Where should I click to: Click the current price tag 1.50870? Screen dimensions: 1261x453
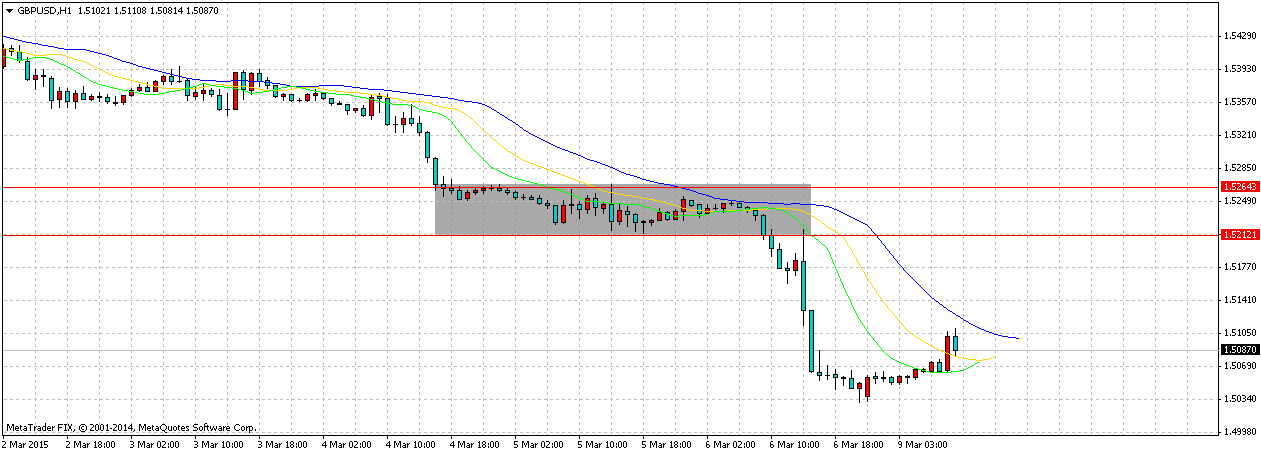click(1238, 350)
